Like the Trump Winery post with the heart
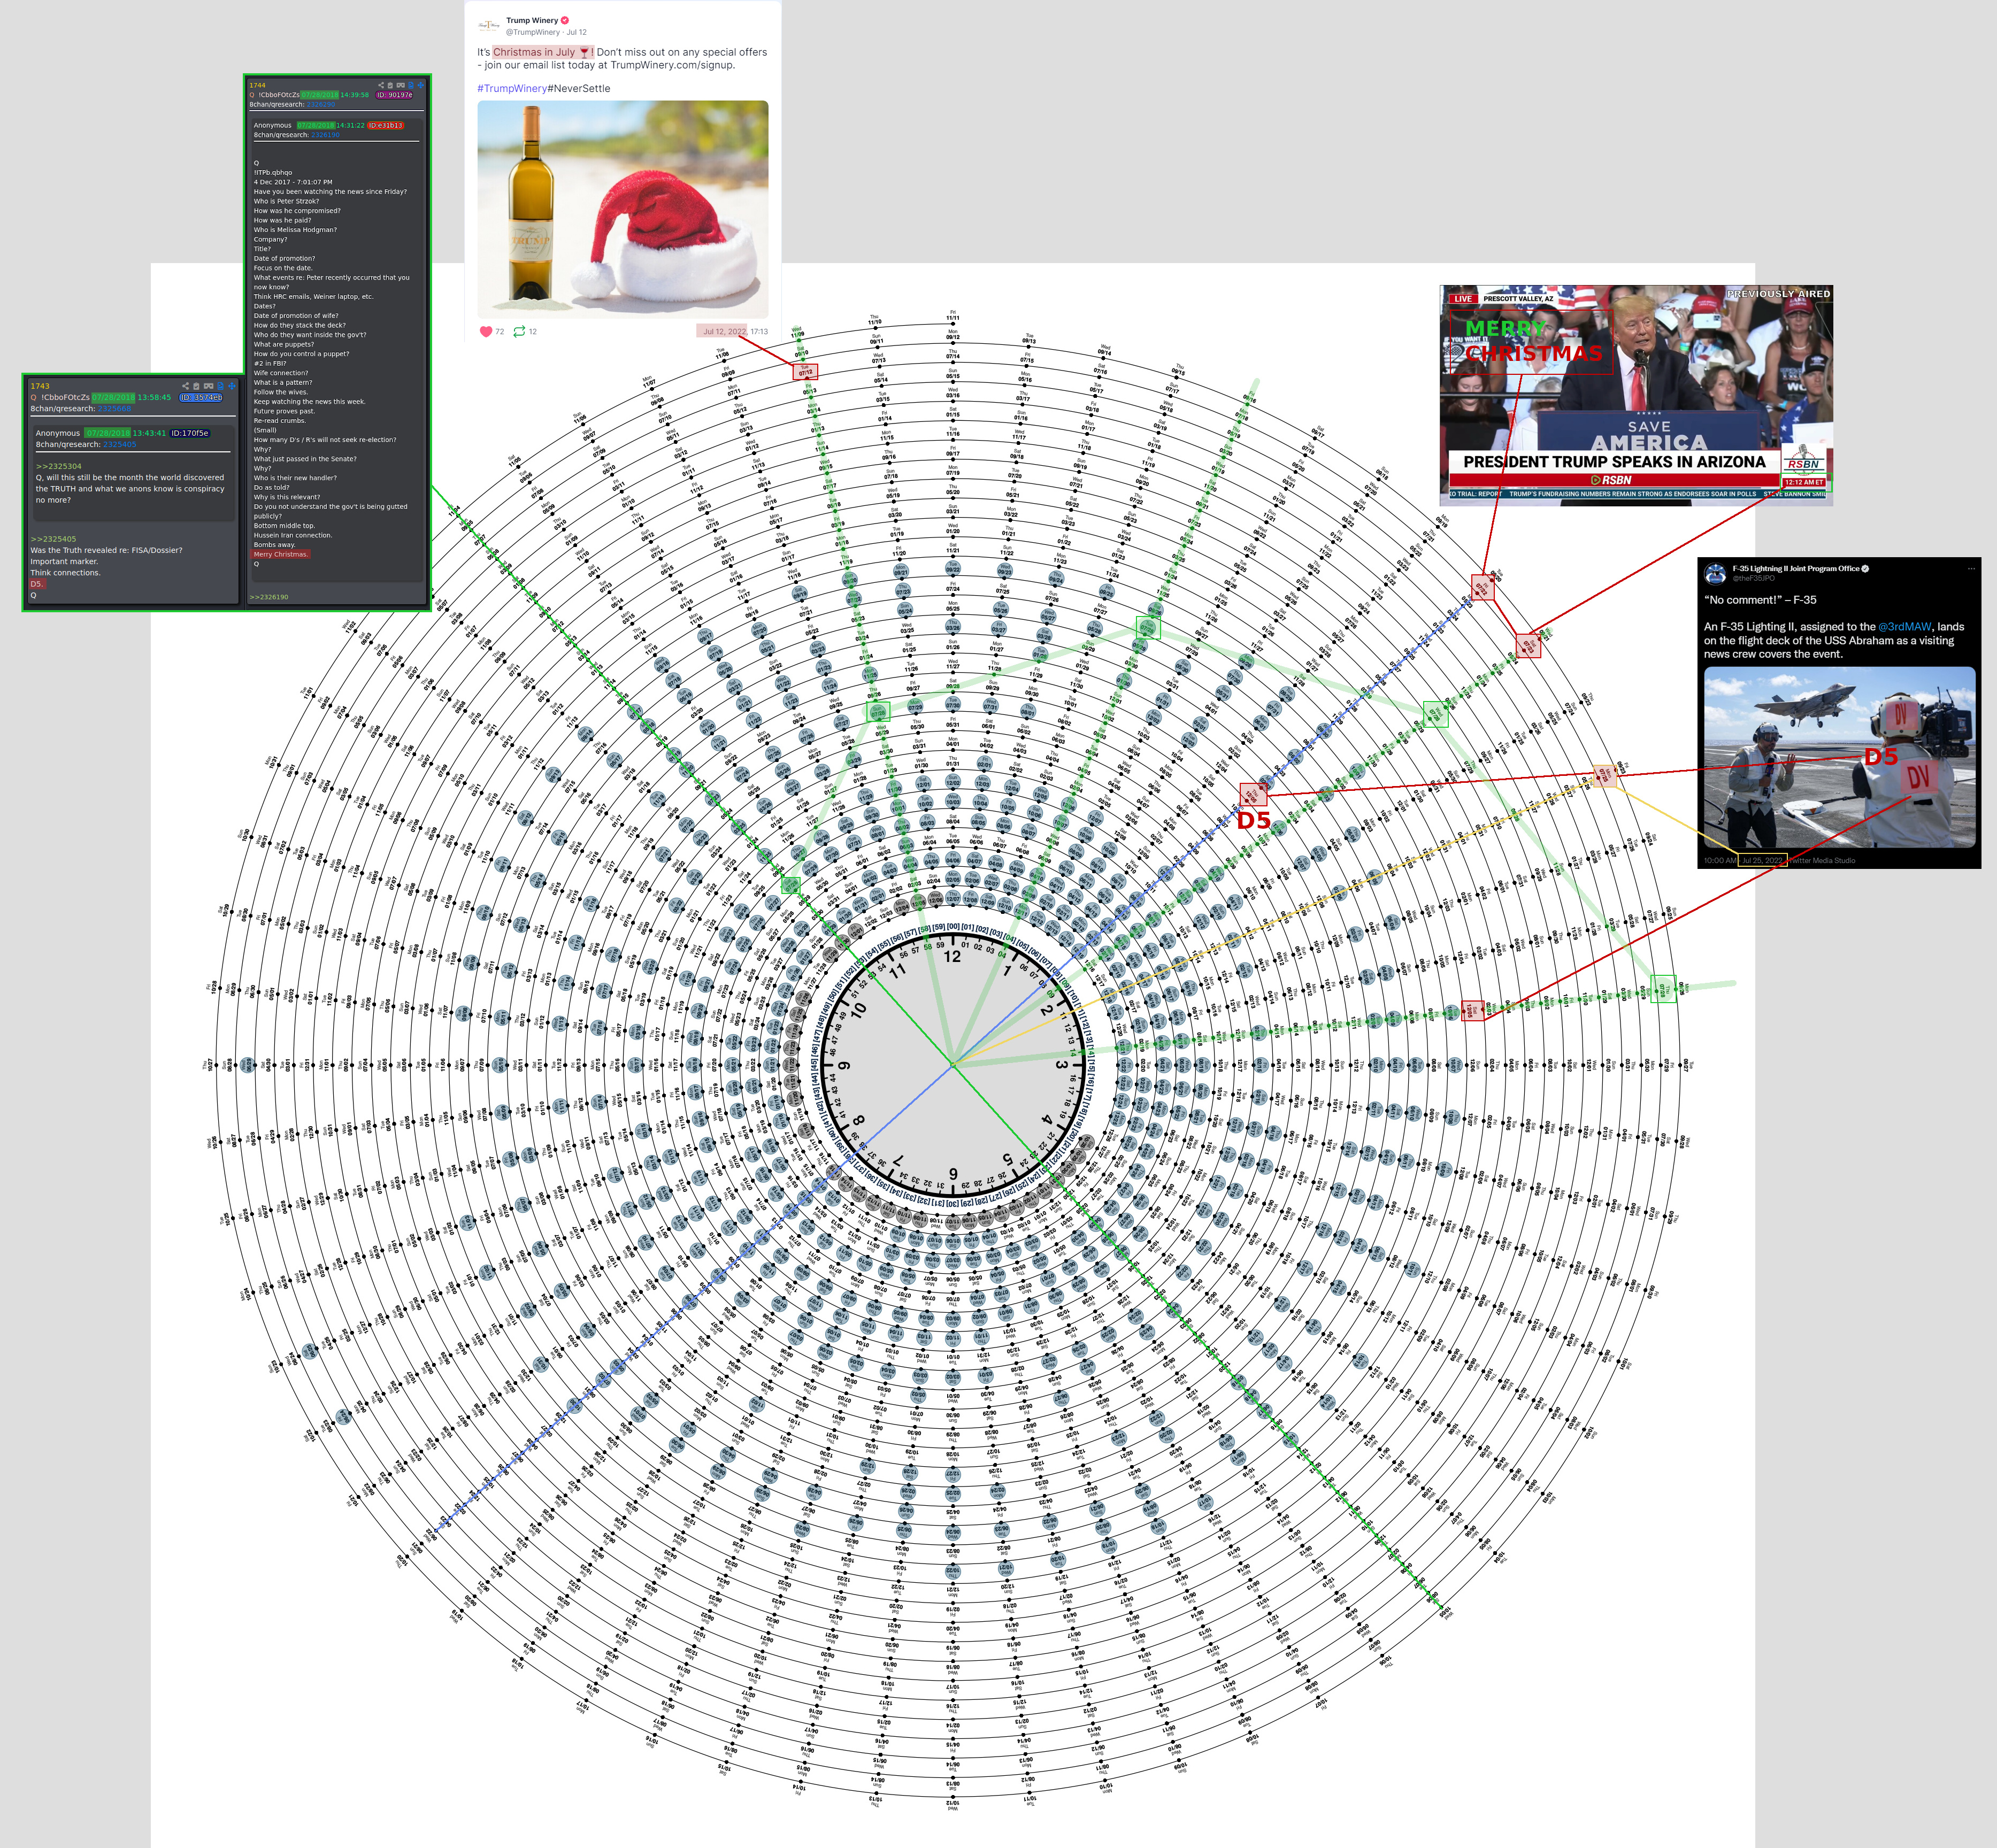Image resolution: width=1997 pixels, height=1848 pixels. (x=486, y=331)
